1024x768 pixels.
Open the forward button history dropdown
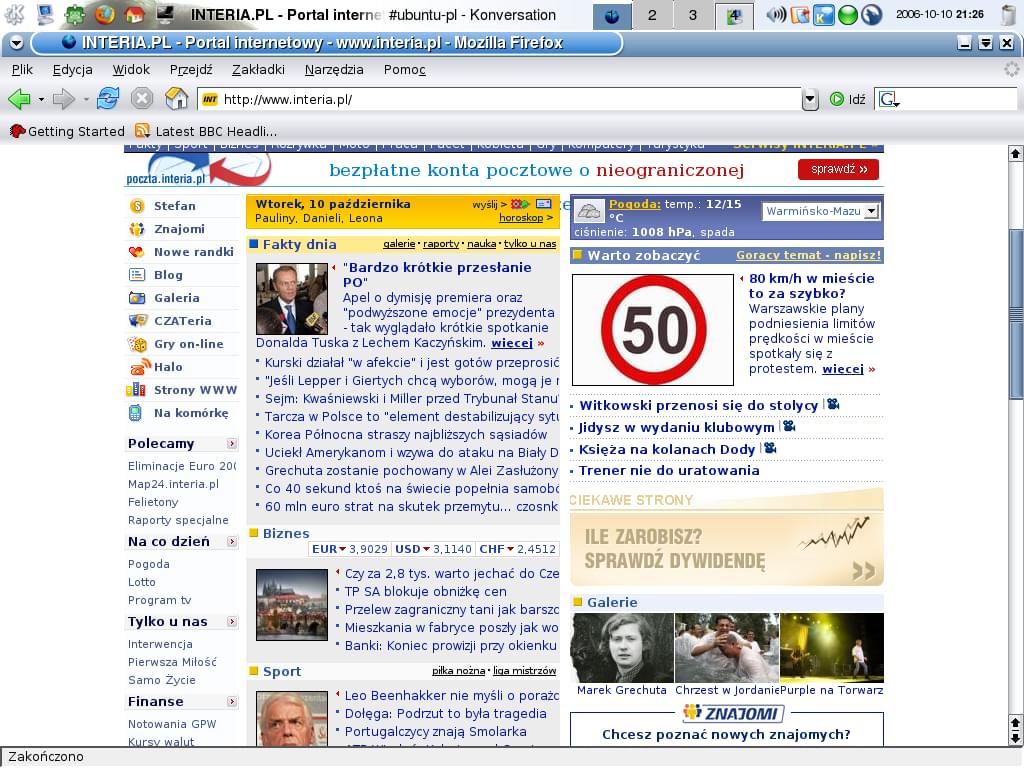[x=86, y=100]
